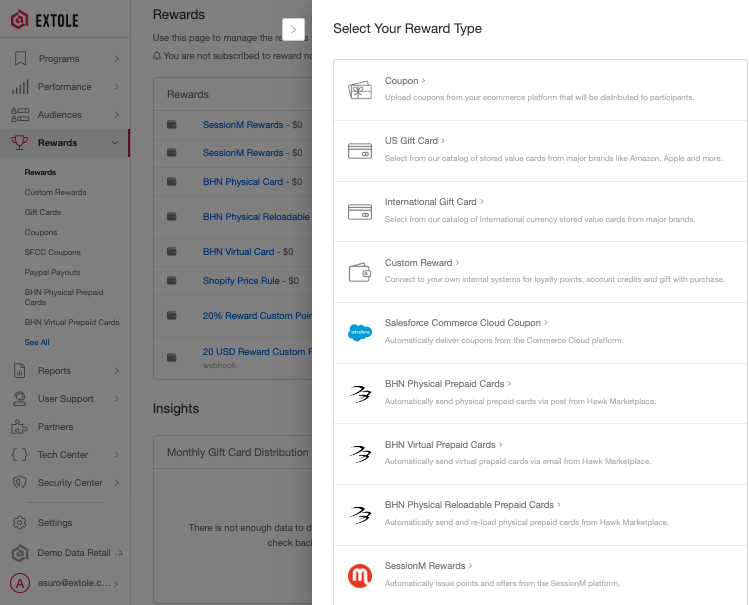Click the Audiences icon in sidebar
The width and height of the screenshot is (749, 605).
20,115
